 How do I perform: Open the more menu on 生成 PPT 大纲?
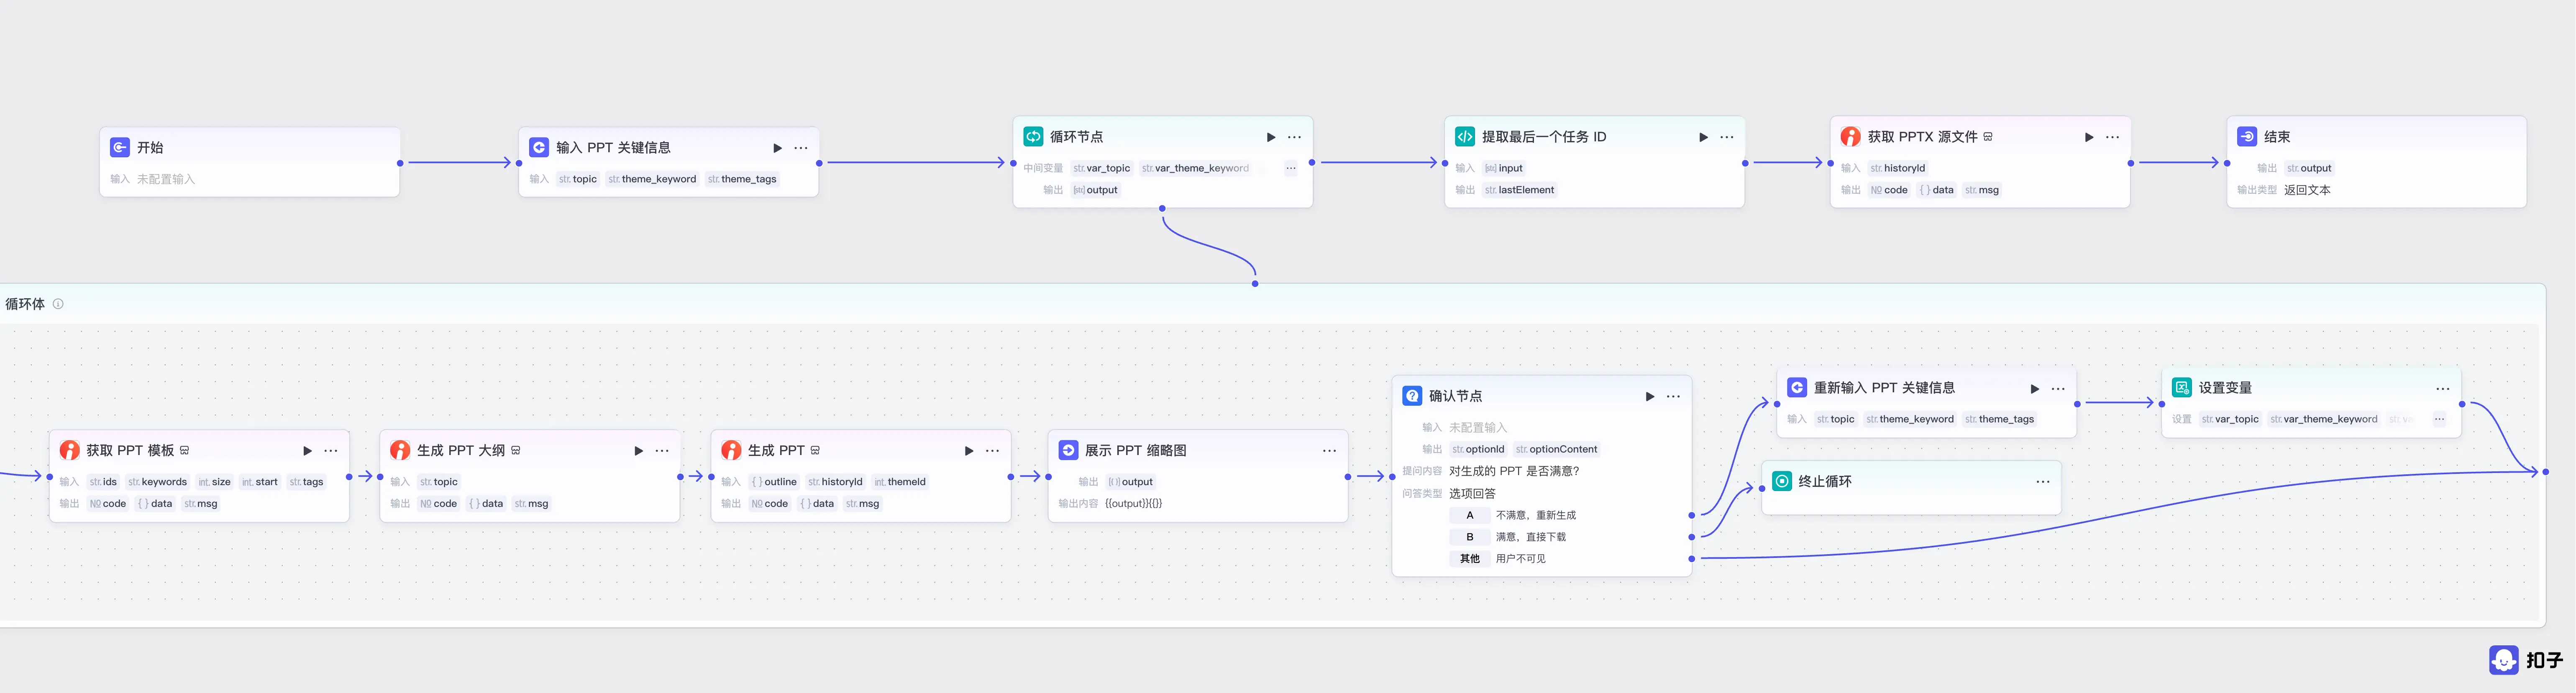pyautogui.click(x=662, y=451)
